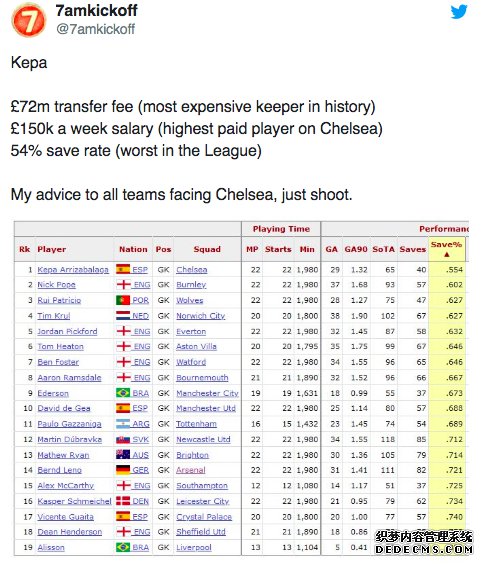This screenshot has width=484, height=564.
Task: Click the Twitter bird logo icon
Action: tap(459, 12)
